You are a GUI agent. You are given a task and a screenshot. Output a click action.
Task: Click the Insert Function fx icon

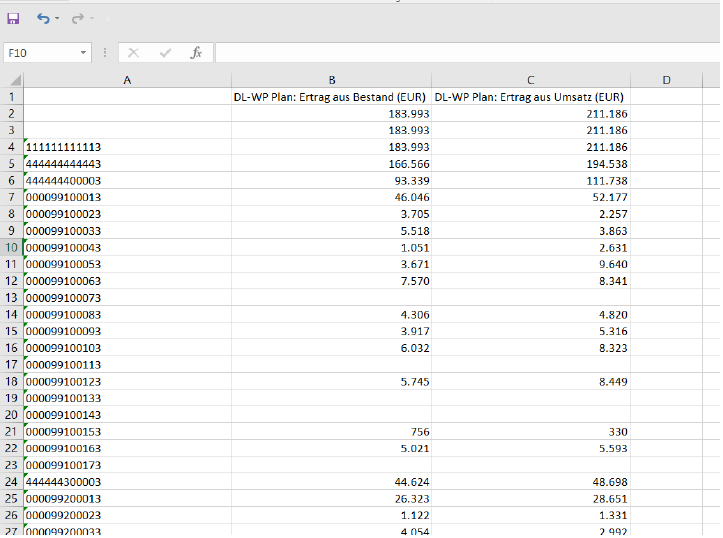coord(196,53)
